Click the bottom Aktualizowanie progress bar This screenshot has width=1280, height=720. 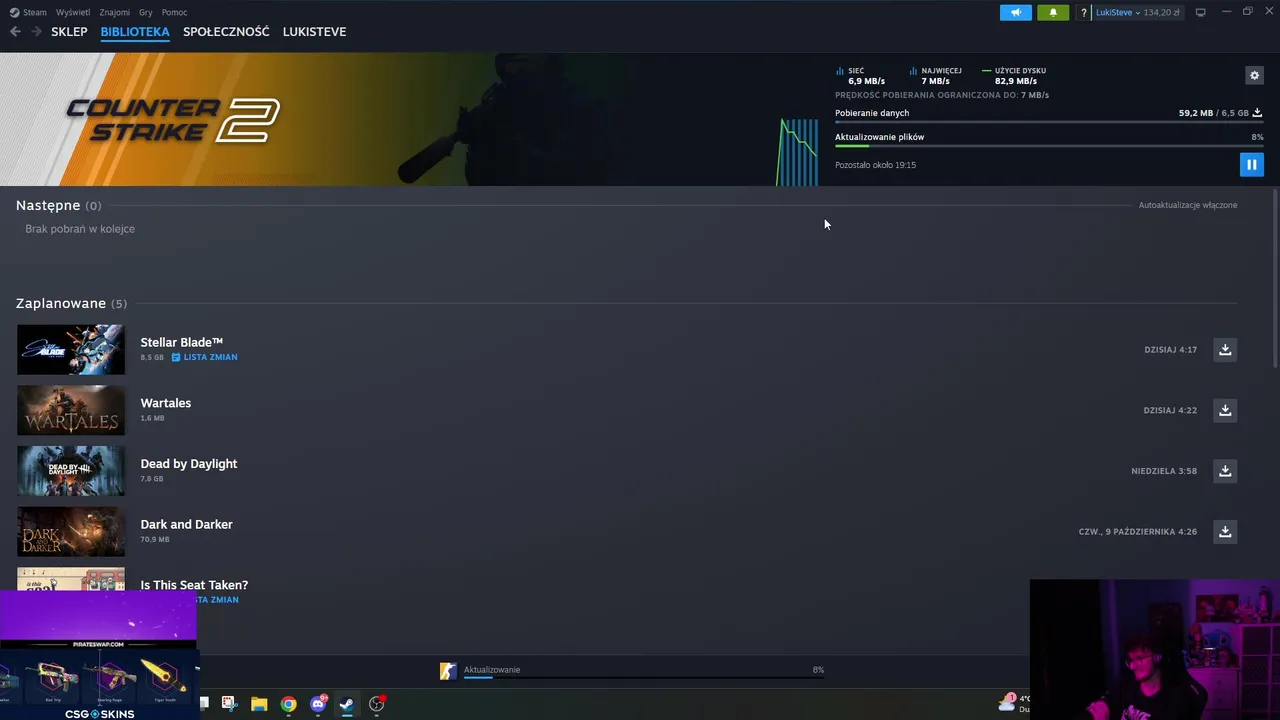click(x=644, y=677)
